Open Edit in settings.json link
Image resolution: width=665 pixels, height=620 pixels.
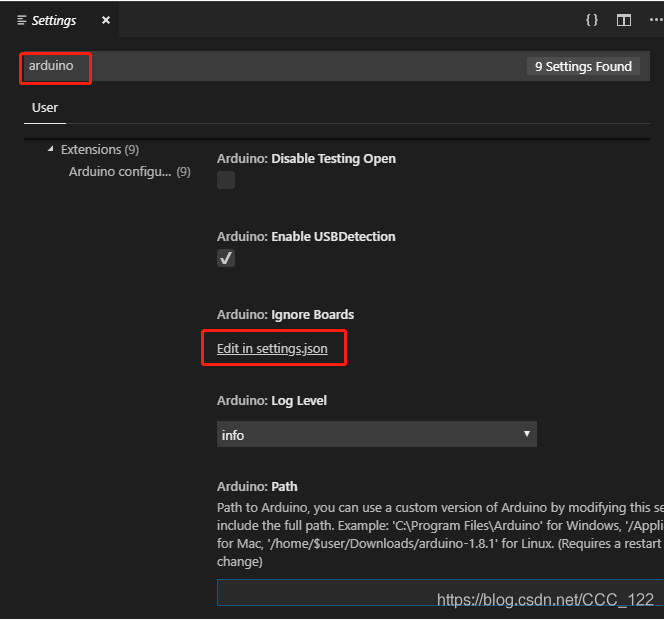pyautogui.click(x=272, y=349)
